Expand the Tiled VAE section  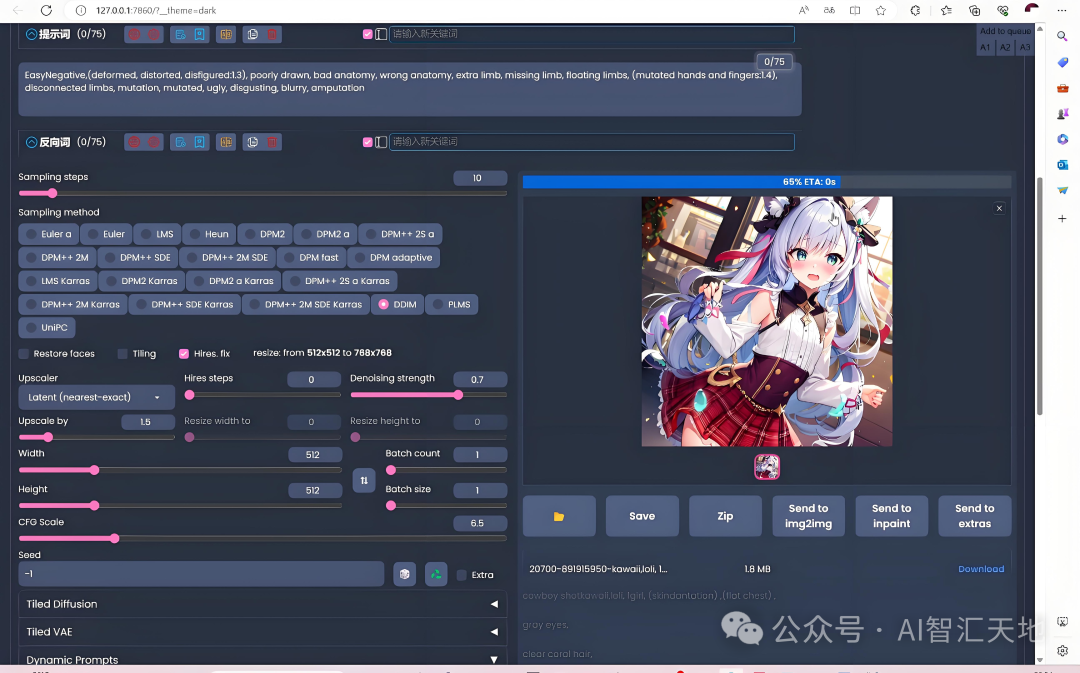pos(262,632)
